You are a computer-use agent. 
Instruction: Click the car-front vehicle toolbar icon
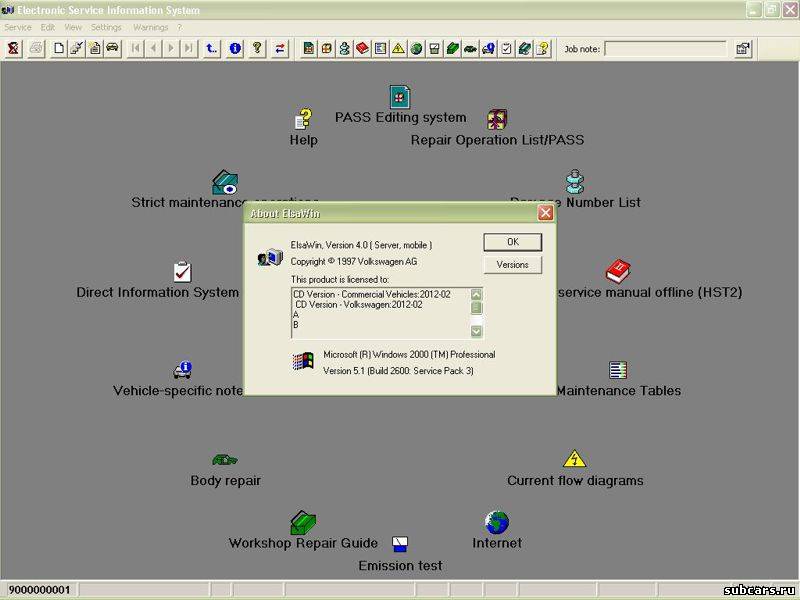coord(112,48)
